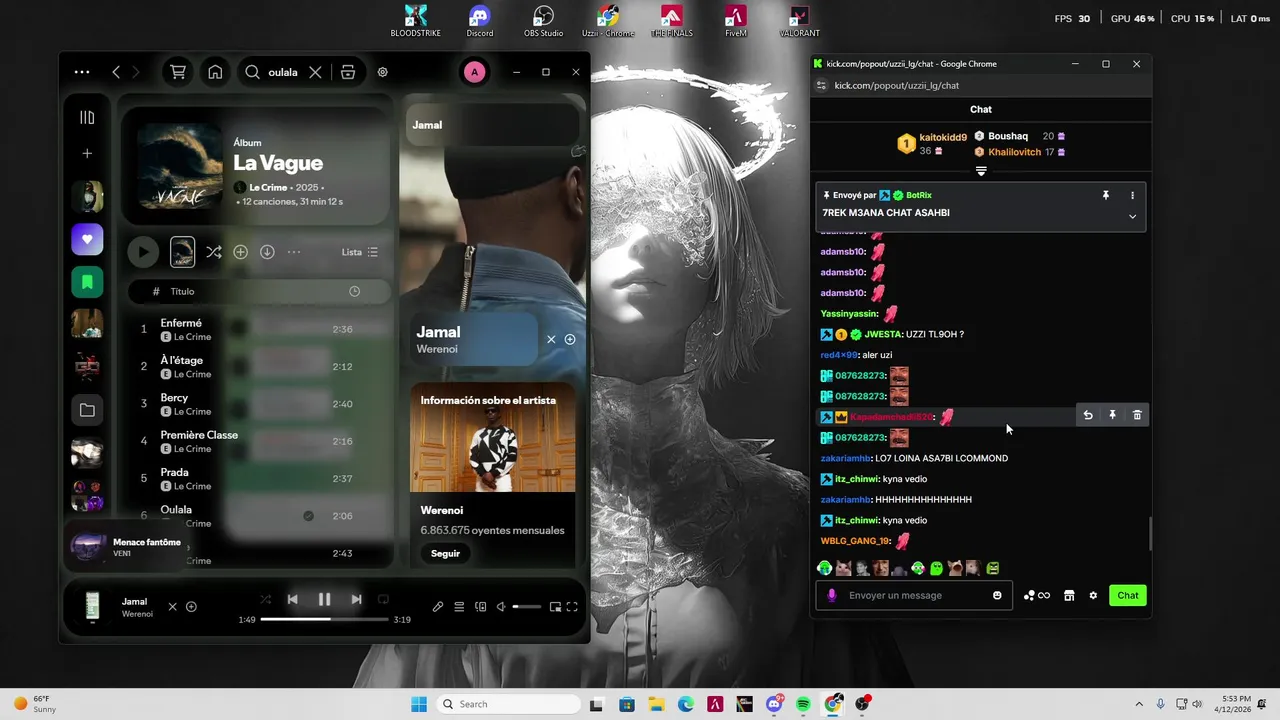
Task: Toggle repeat in the player bar
Action: pos(383,599)
